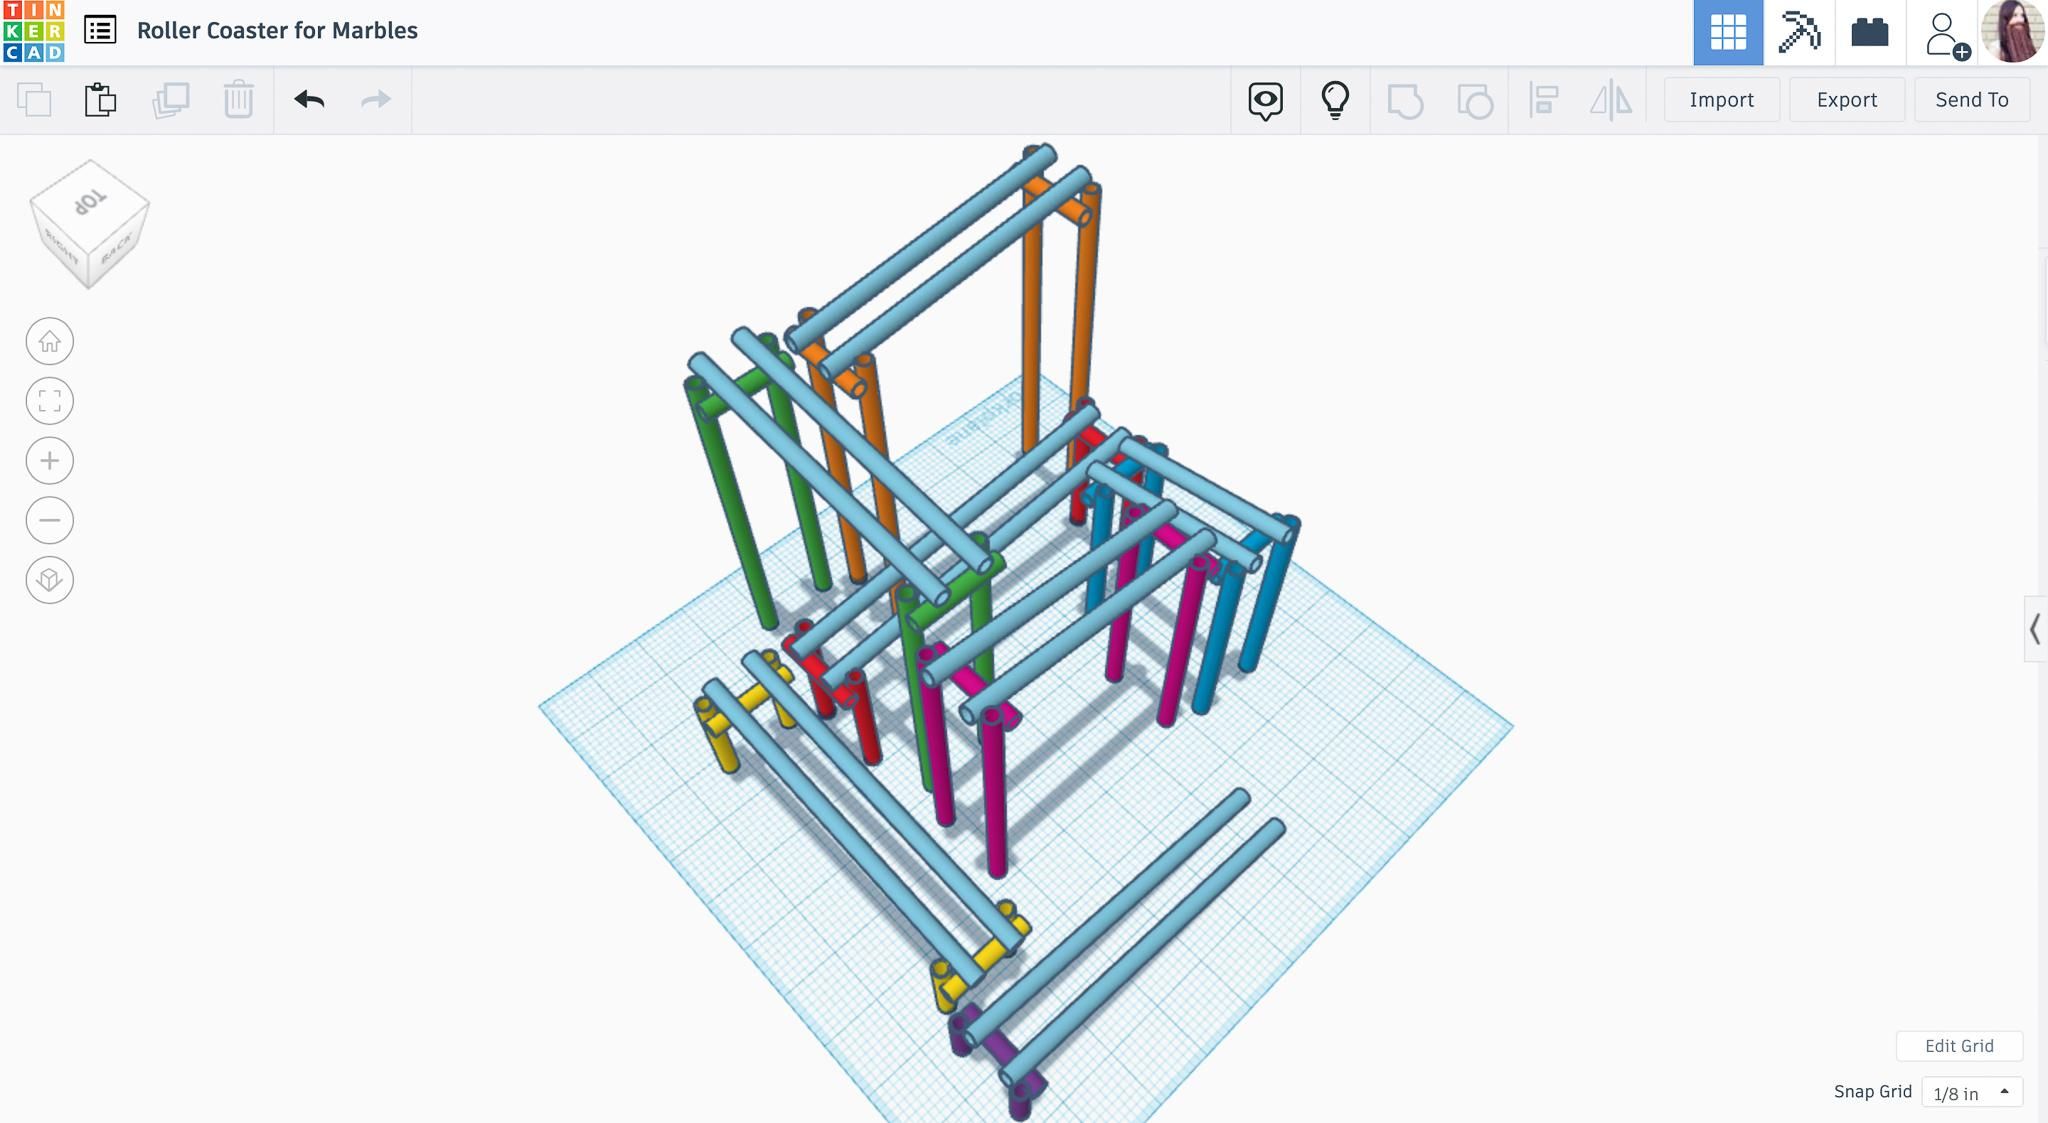Image resolution: width=2048 pixels, height=1123 pixels.
Task: Delete shapes using the trash icon
Action: tap(238, 100)
